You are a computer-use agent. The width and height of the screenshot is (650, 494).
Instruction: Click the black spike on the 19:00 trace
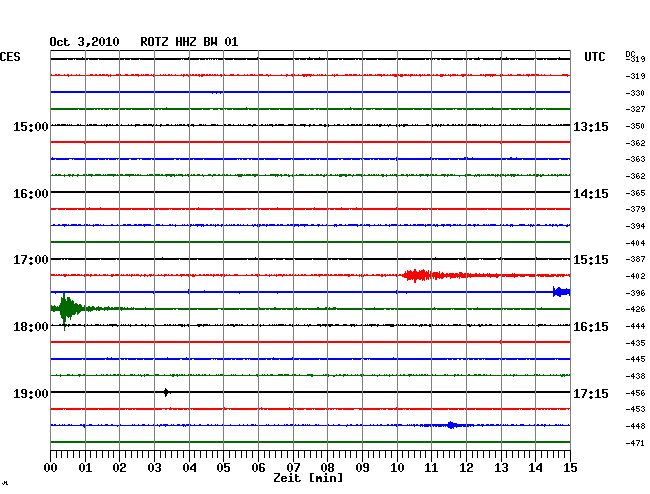(x=166, y=392)
